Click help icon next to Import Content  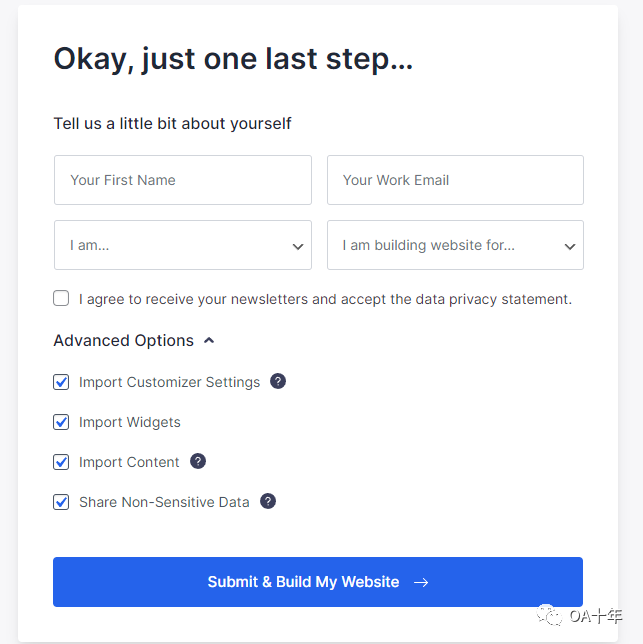198,461
